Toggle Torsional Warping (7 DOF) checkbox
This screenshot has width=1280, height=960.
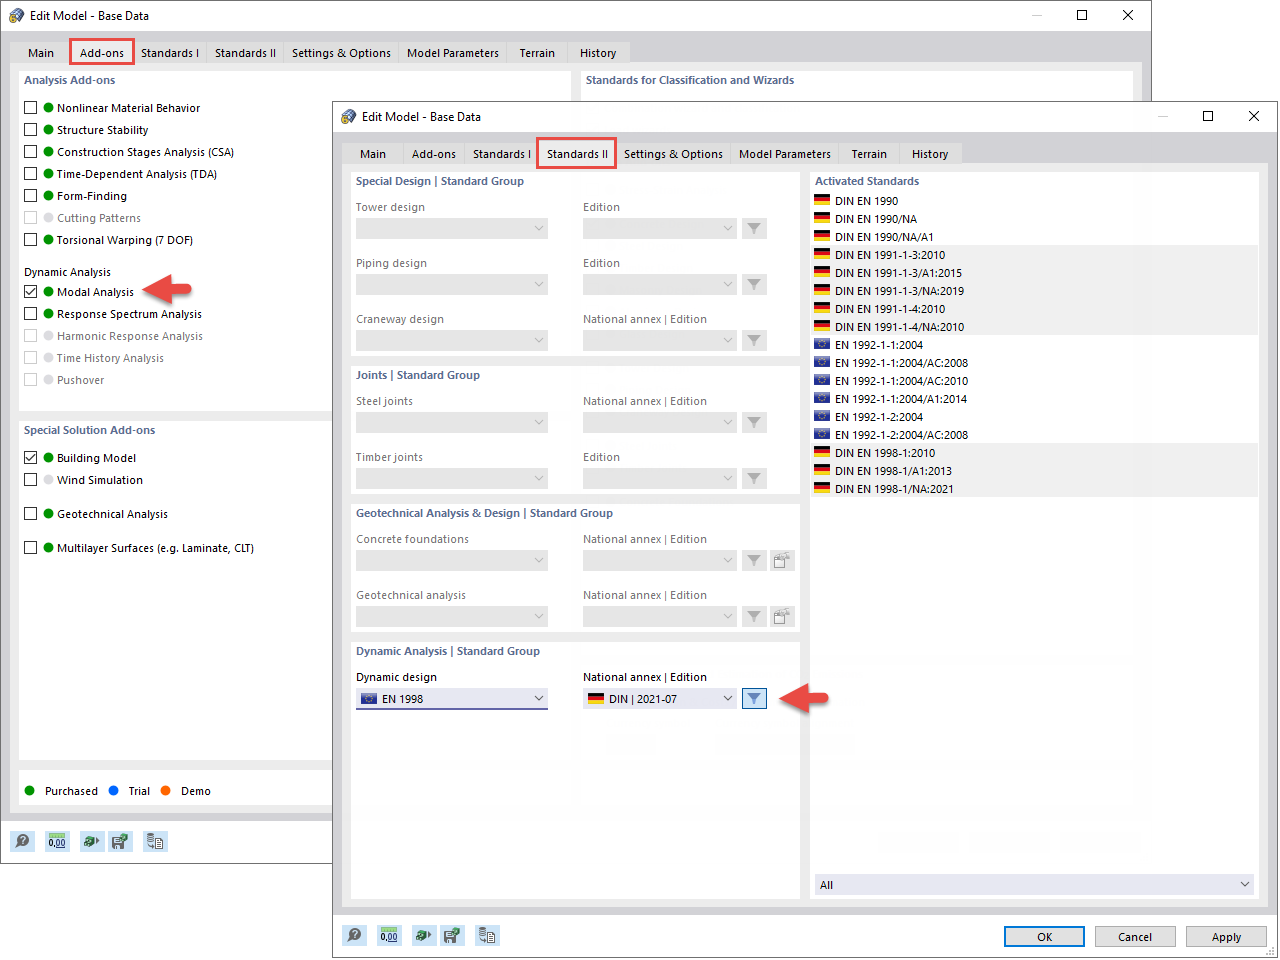click(31, 240)
